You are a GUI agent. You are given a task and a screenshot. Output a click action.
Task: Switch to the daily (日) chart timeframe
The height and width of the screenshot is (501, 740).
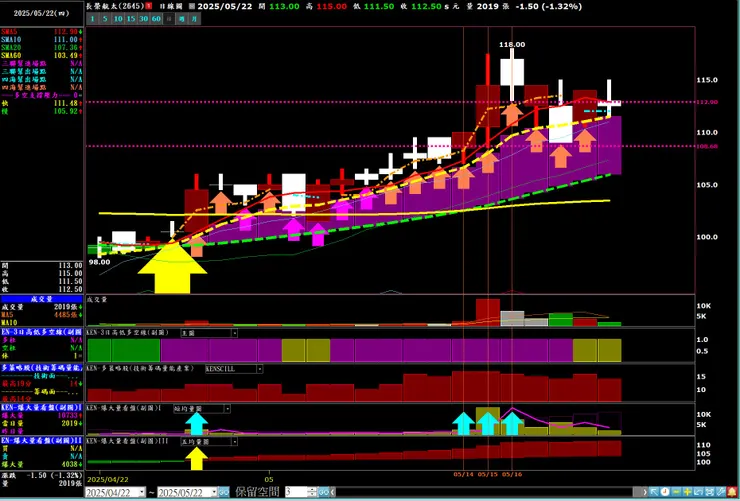click(169, 19)
